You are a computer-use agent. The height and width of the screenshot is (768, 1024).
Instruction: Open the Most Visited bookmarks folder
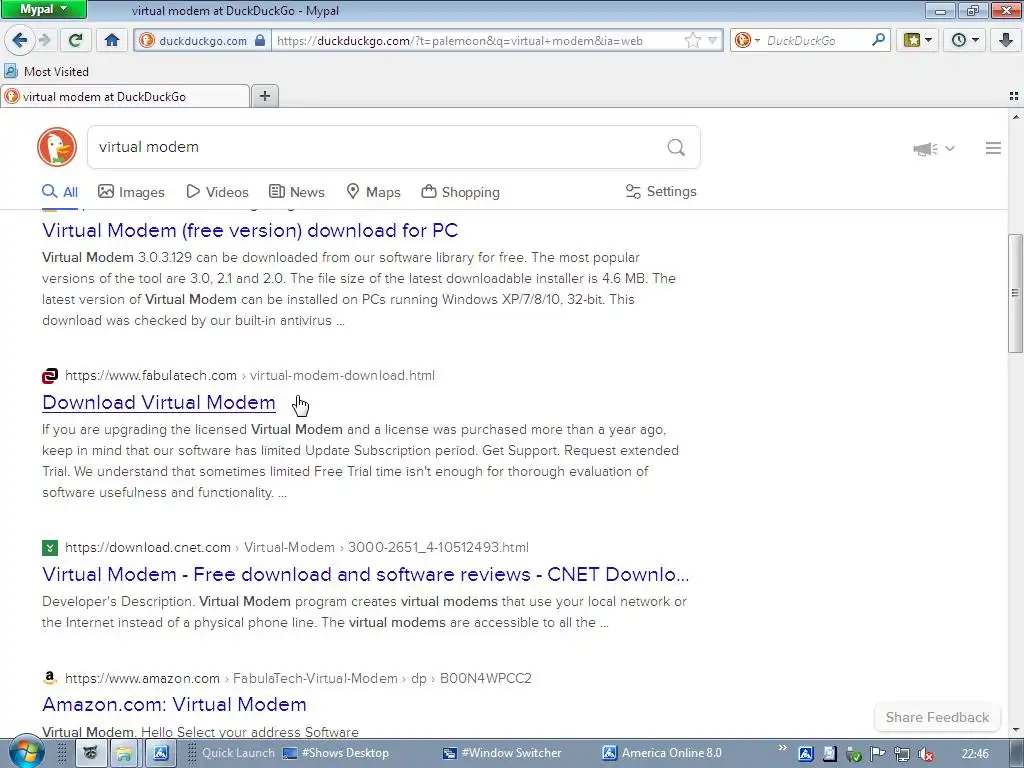tap(46, 71)
